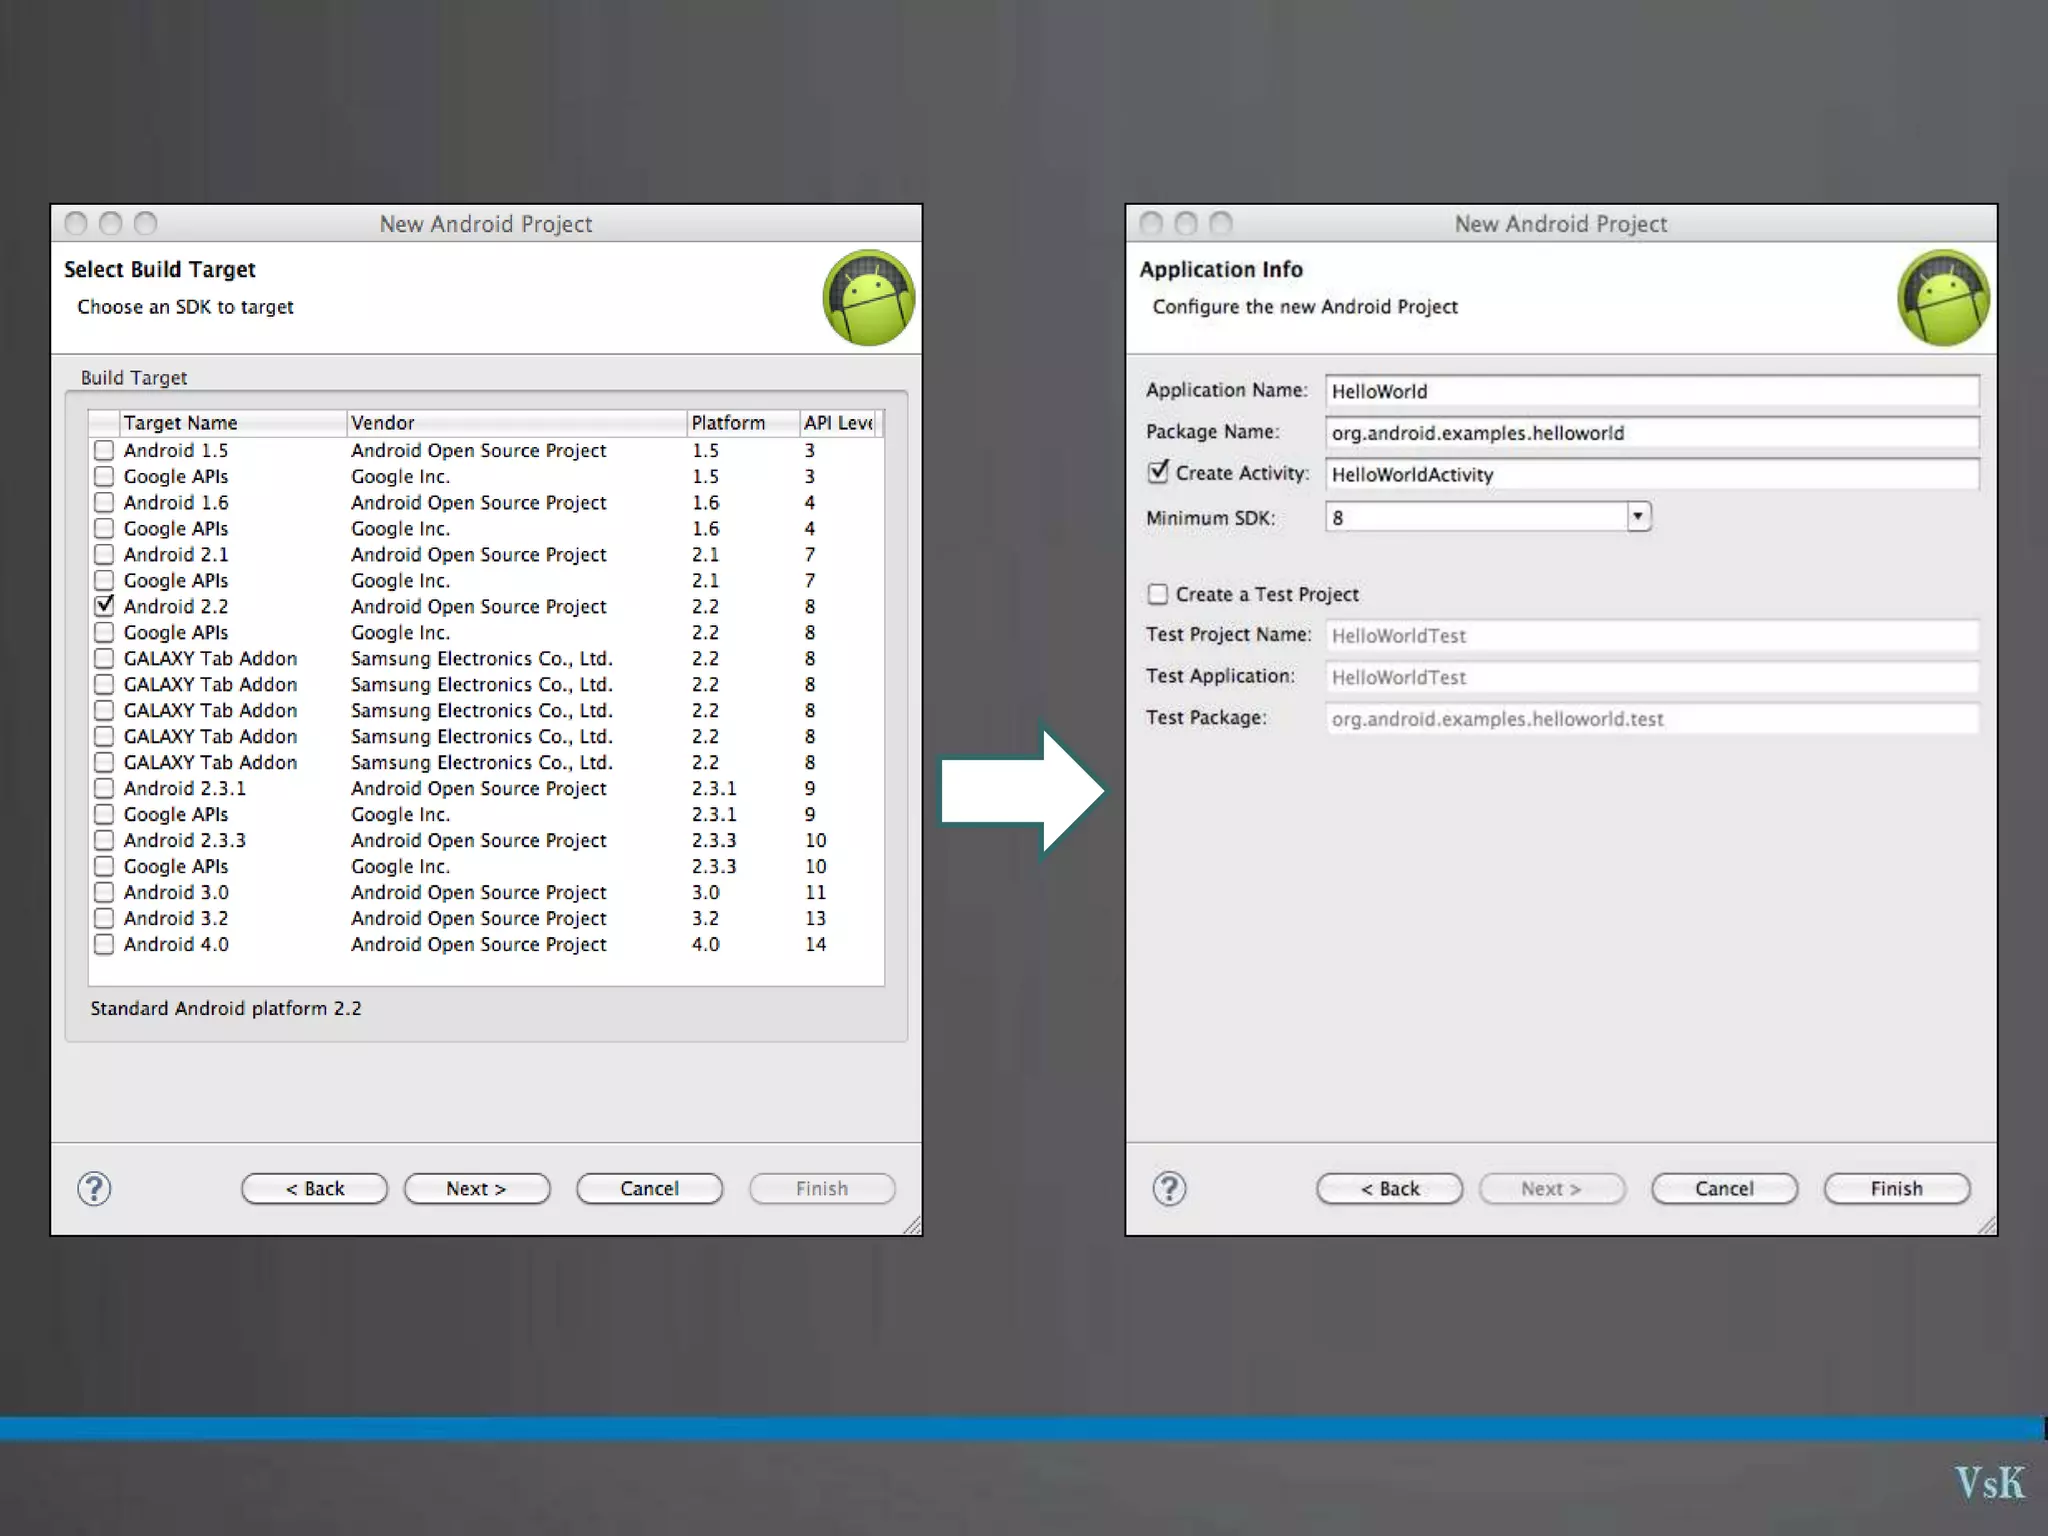Image resolution: width=2048 pixels, height=1536 pixels.
Task: Click Android logo in Select Build Target window
Action: click(868, 298)
